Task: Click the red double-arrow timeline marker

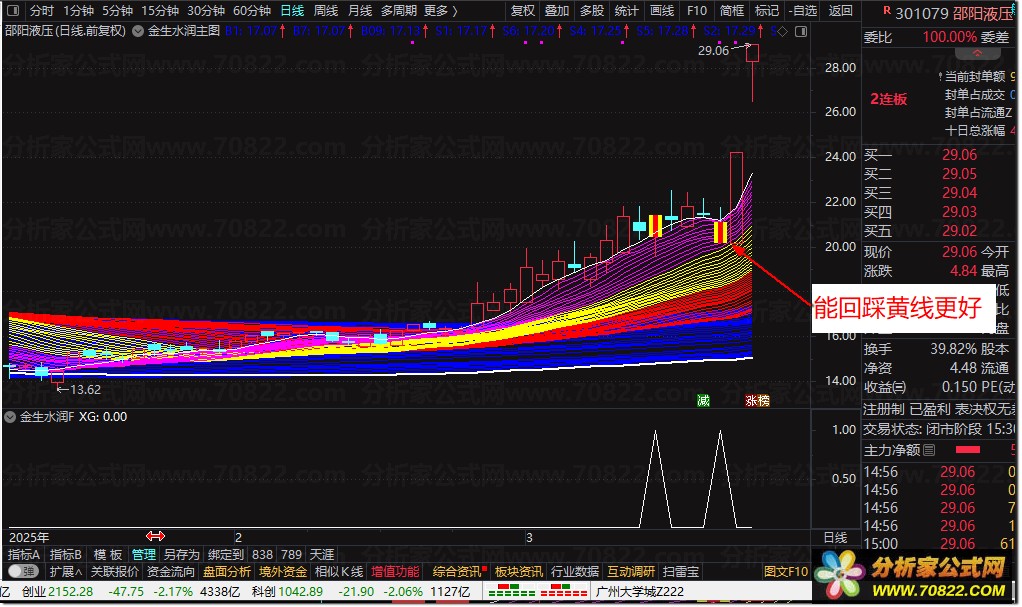Action: pyautogui.click(x=155, y=536)
